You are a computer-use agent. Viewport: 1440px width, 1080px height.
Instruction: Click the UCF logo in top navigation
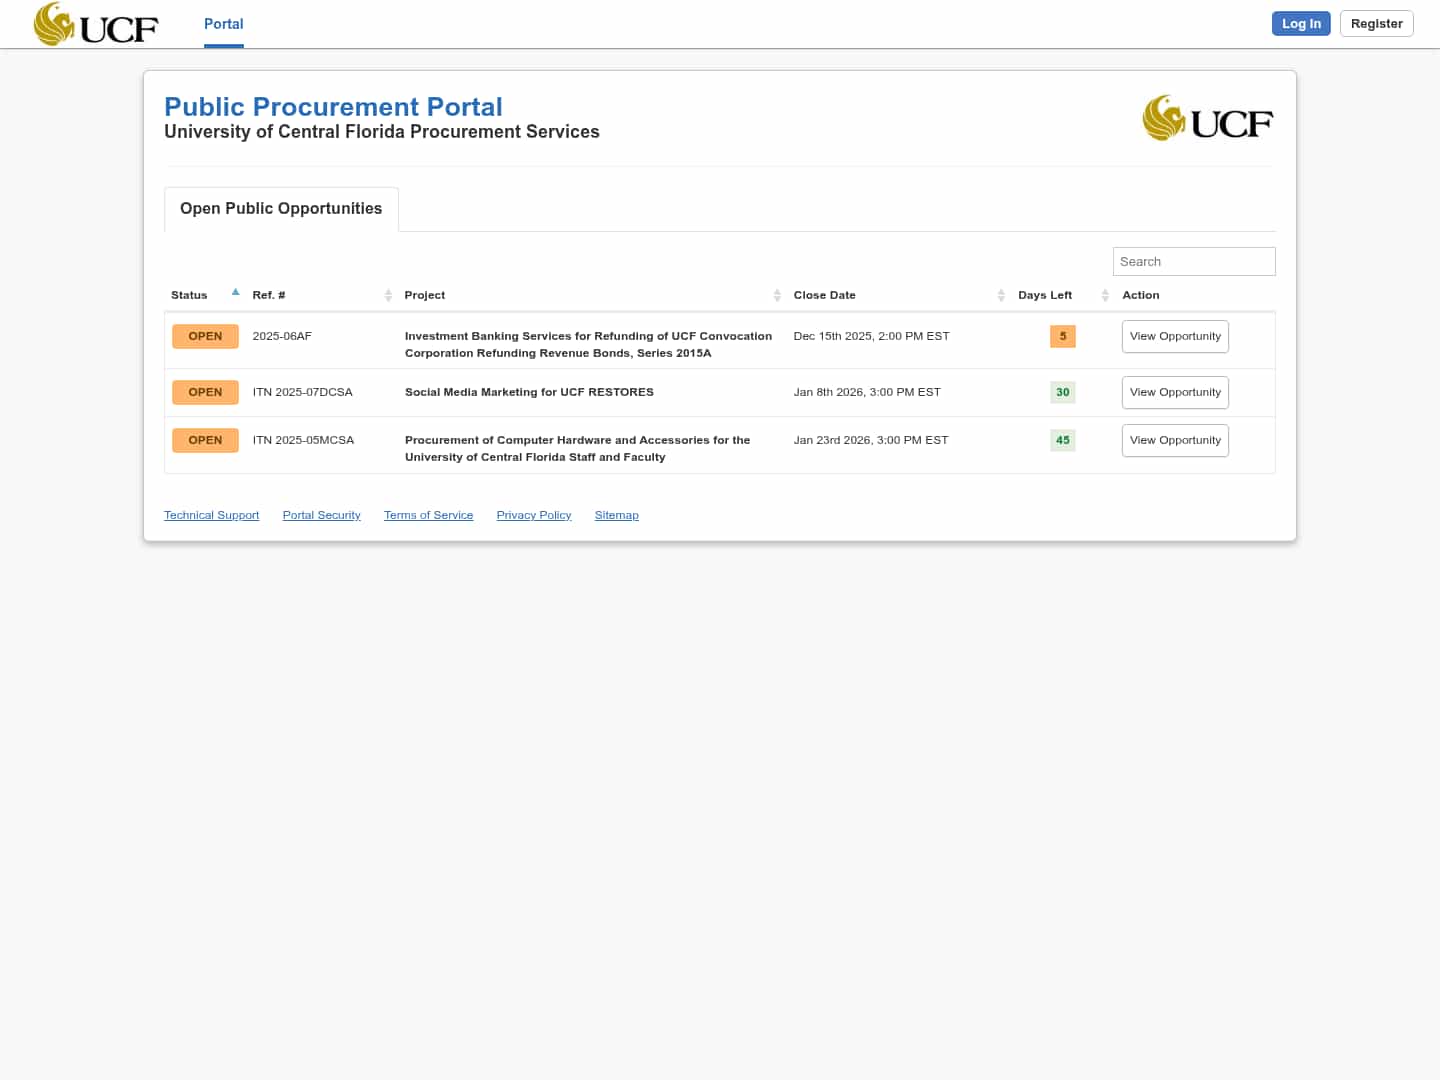click(96, 24)
